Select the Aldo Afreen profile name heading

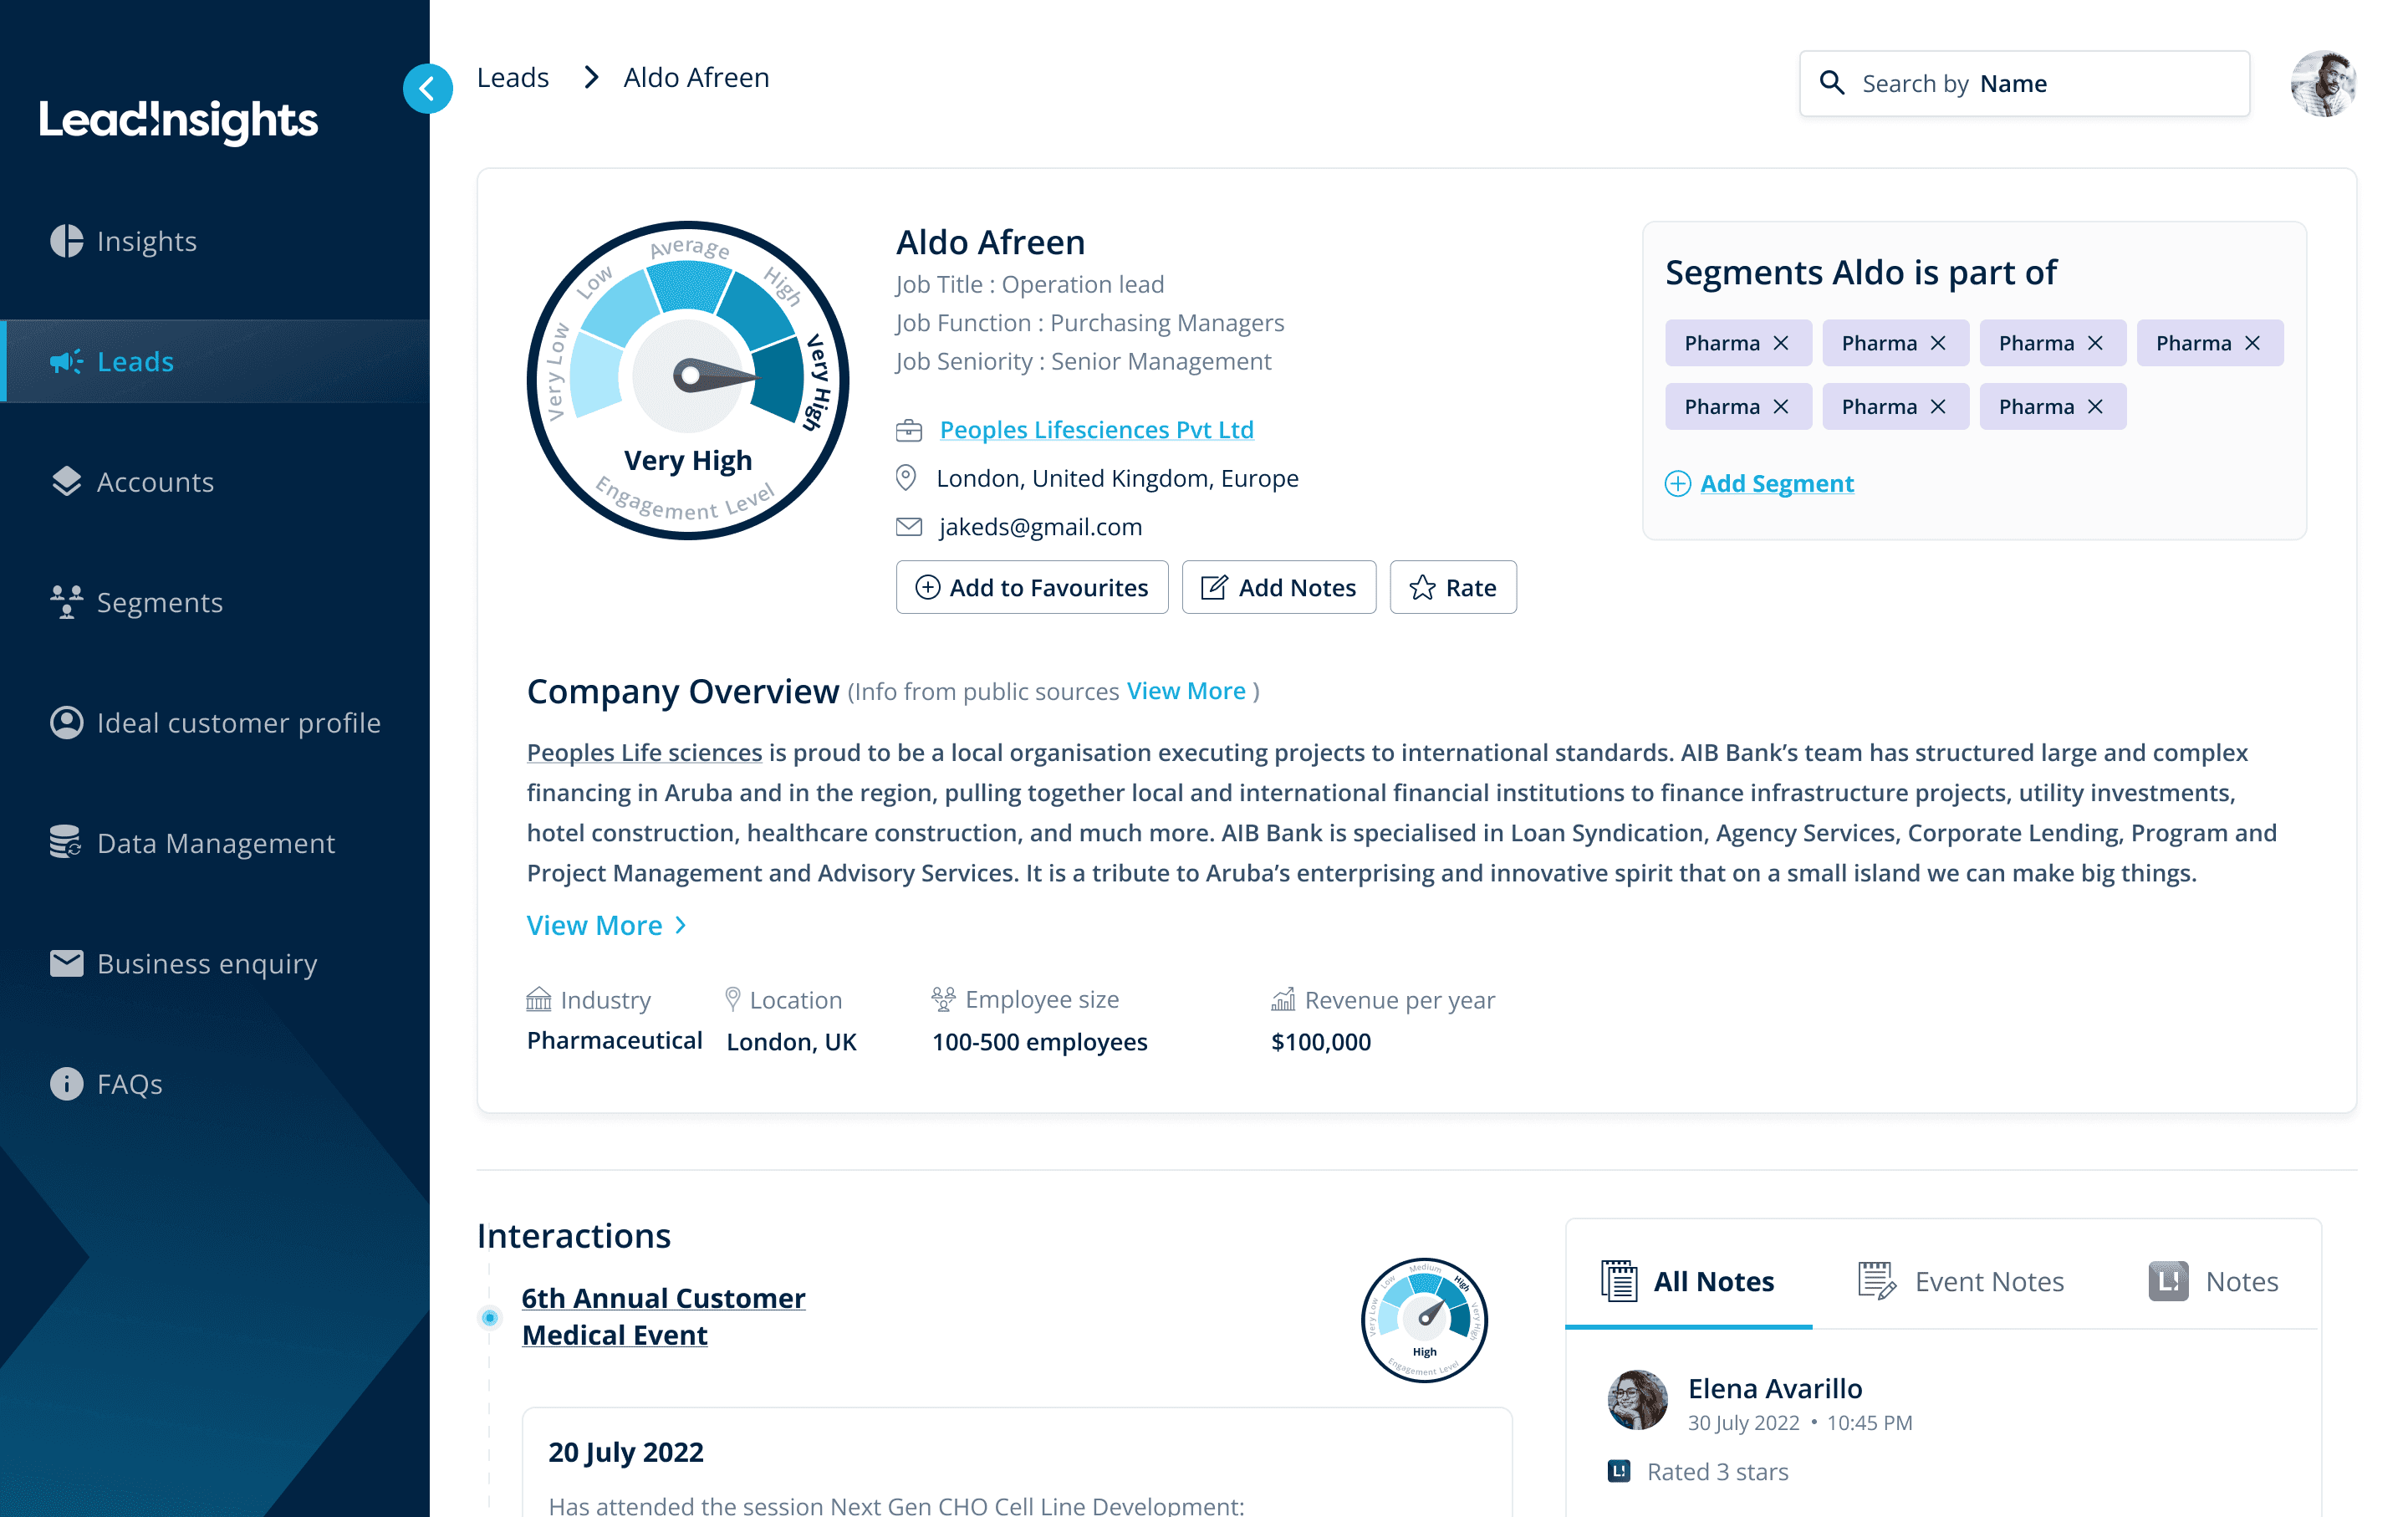(x=990, y=242)
